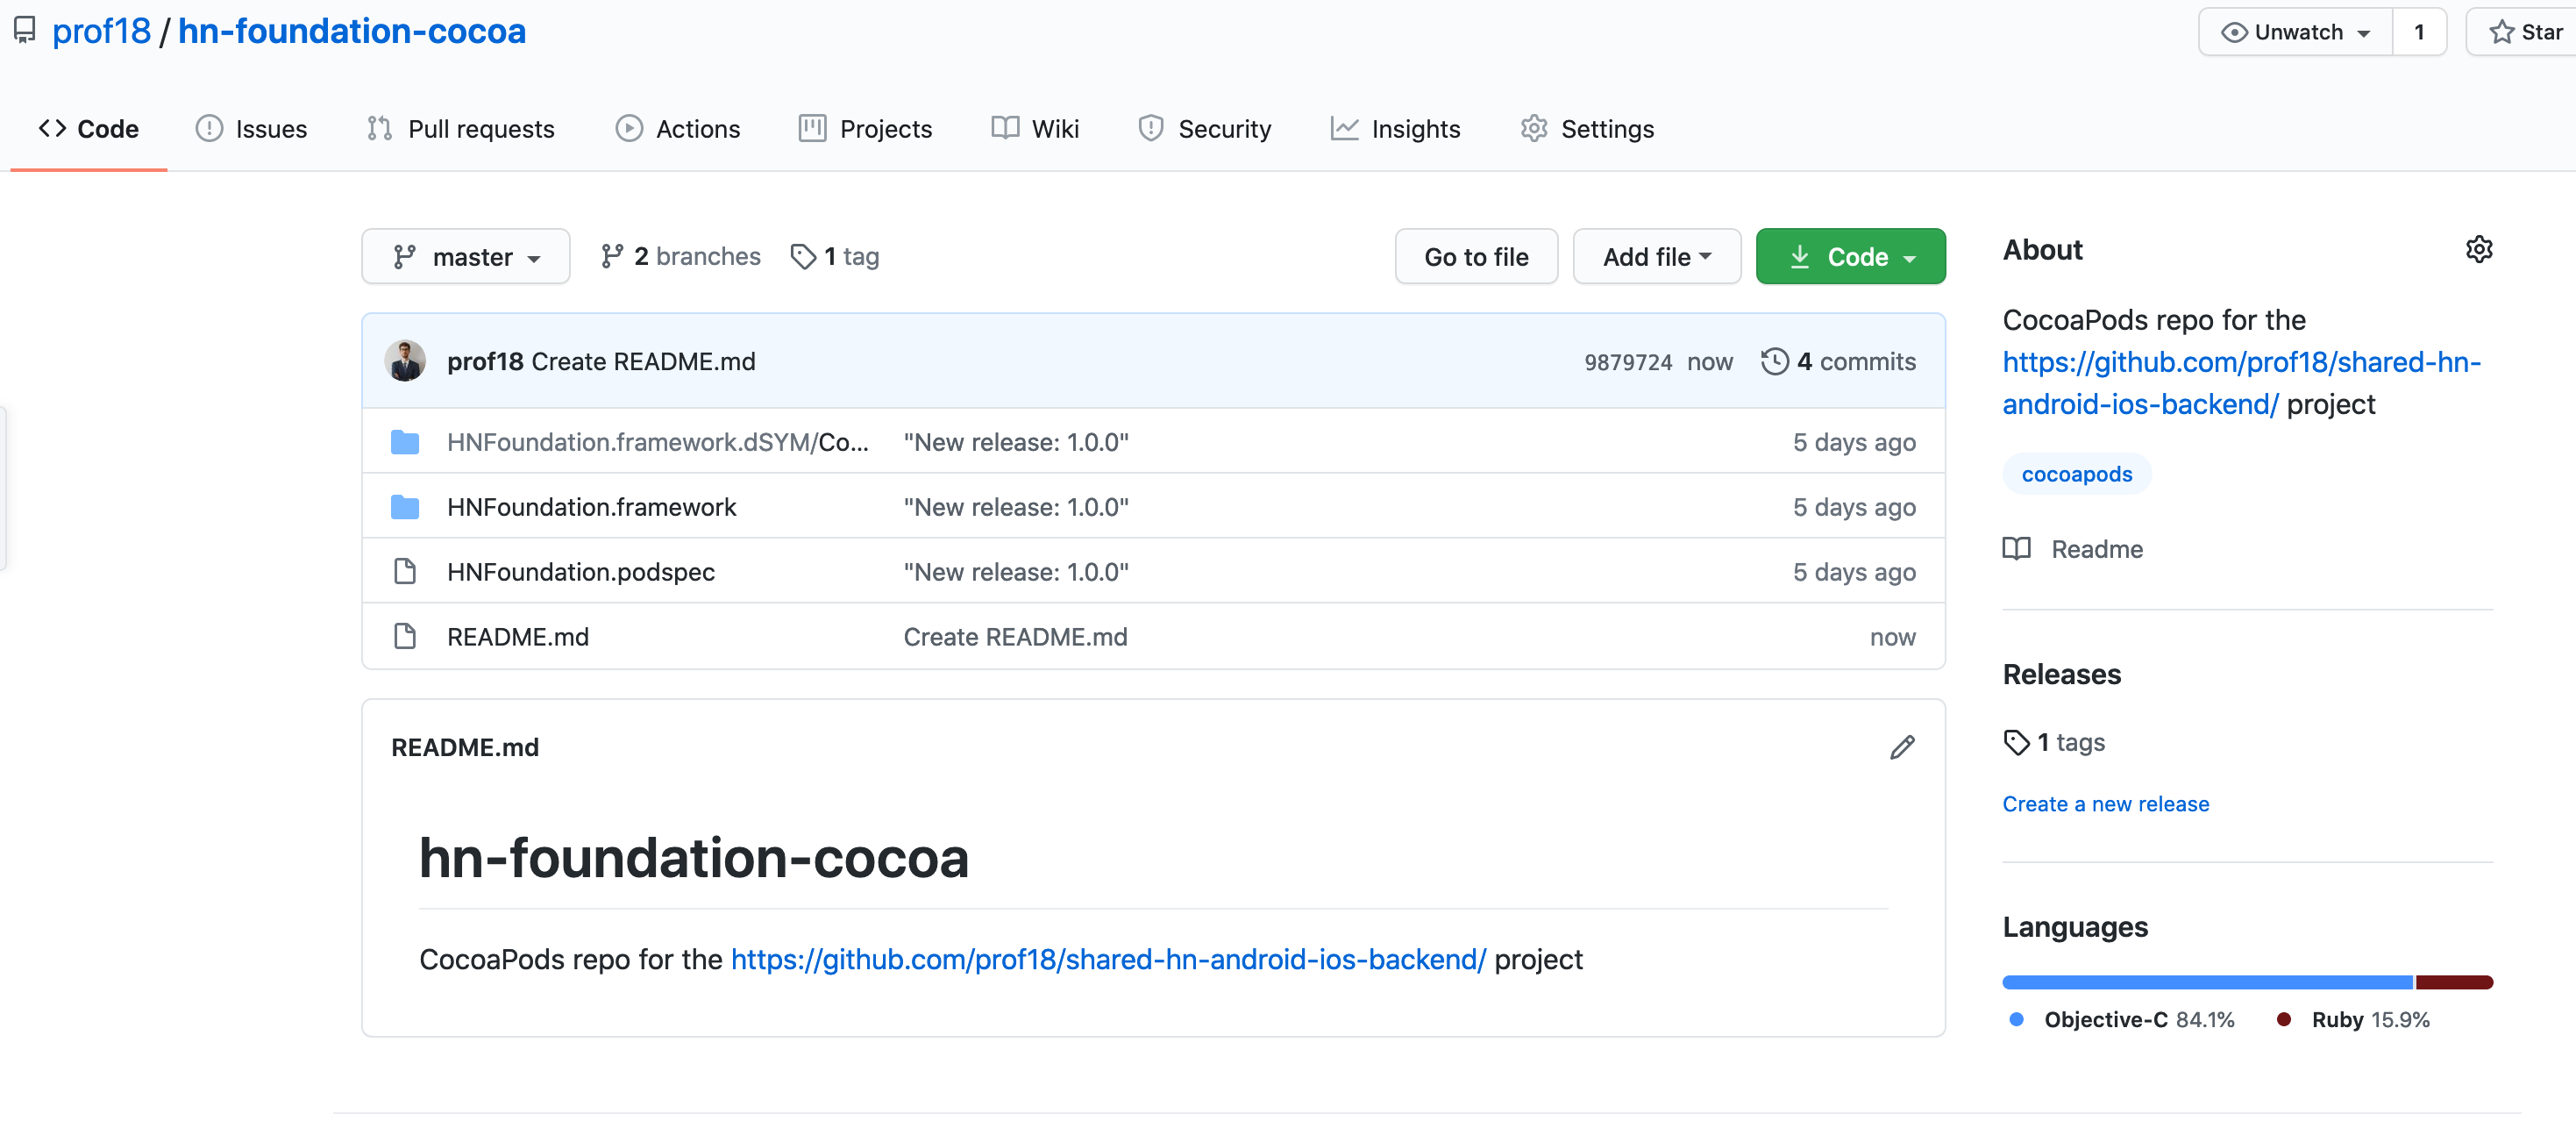Open the Projects tab
Screen dimensions: 2576x1121
pyautogui.click(x=865, y=129)
